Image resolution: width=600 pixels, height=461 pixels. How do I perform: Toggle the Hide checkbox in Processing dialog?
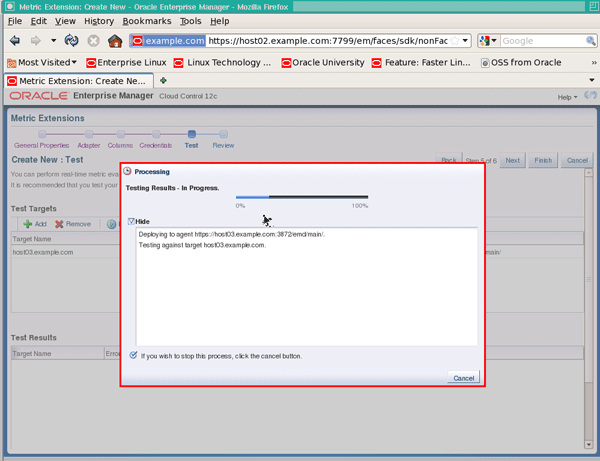131,221
